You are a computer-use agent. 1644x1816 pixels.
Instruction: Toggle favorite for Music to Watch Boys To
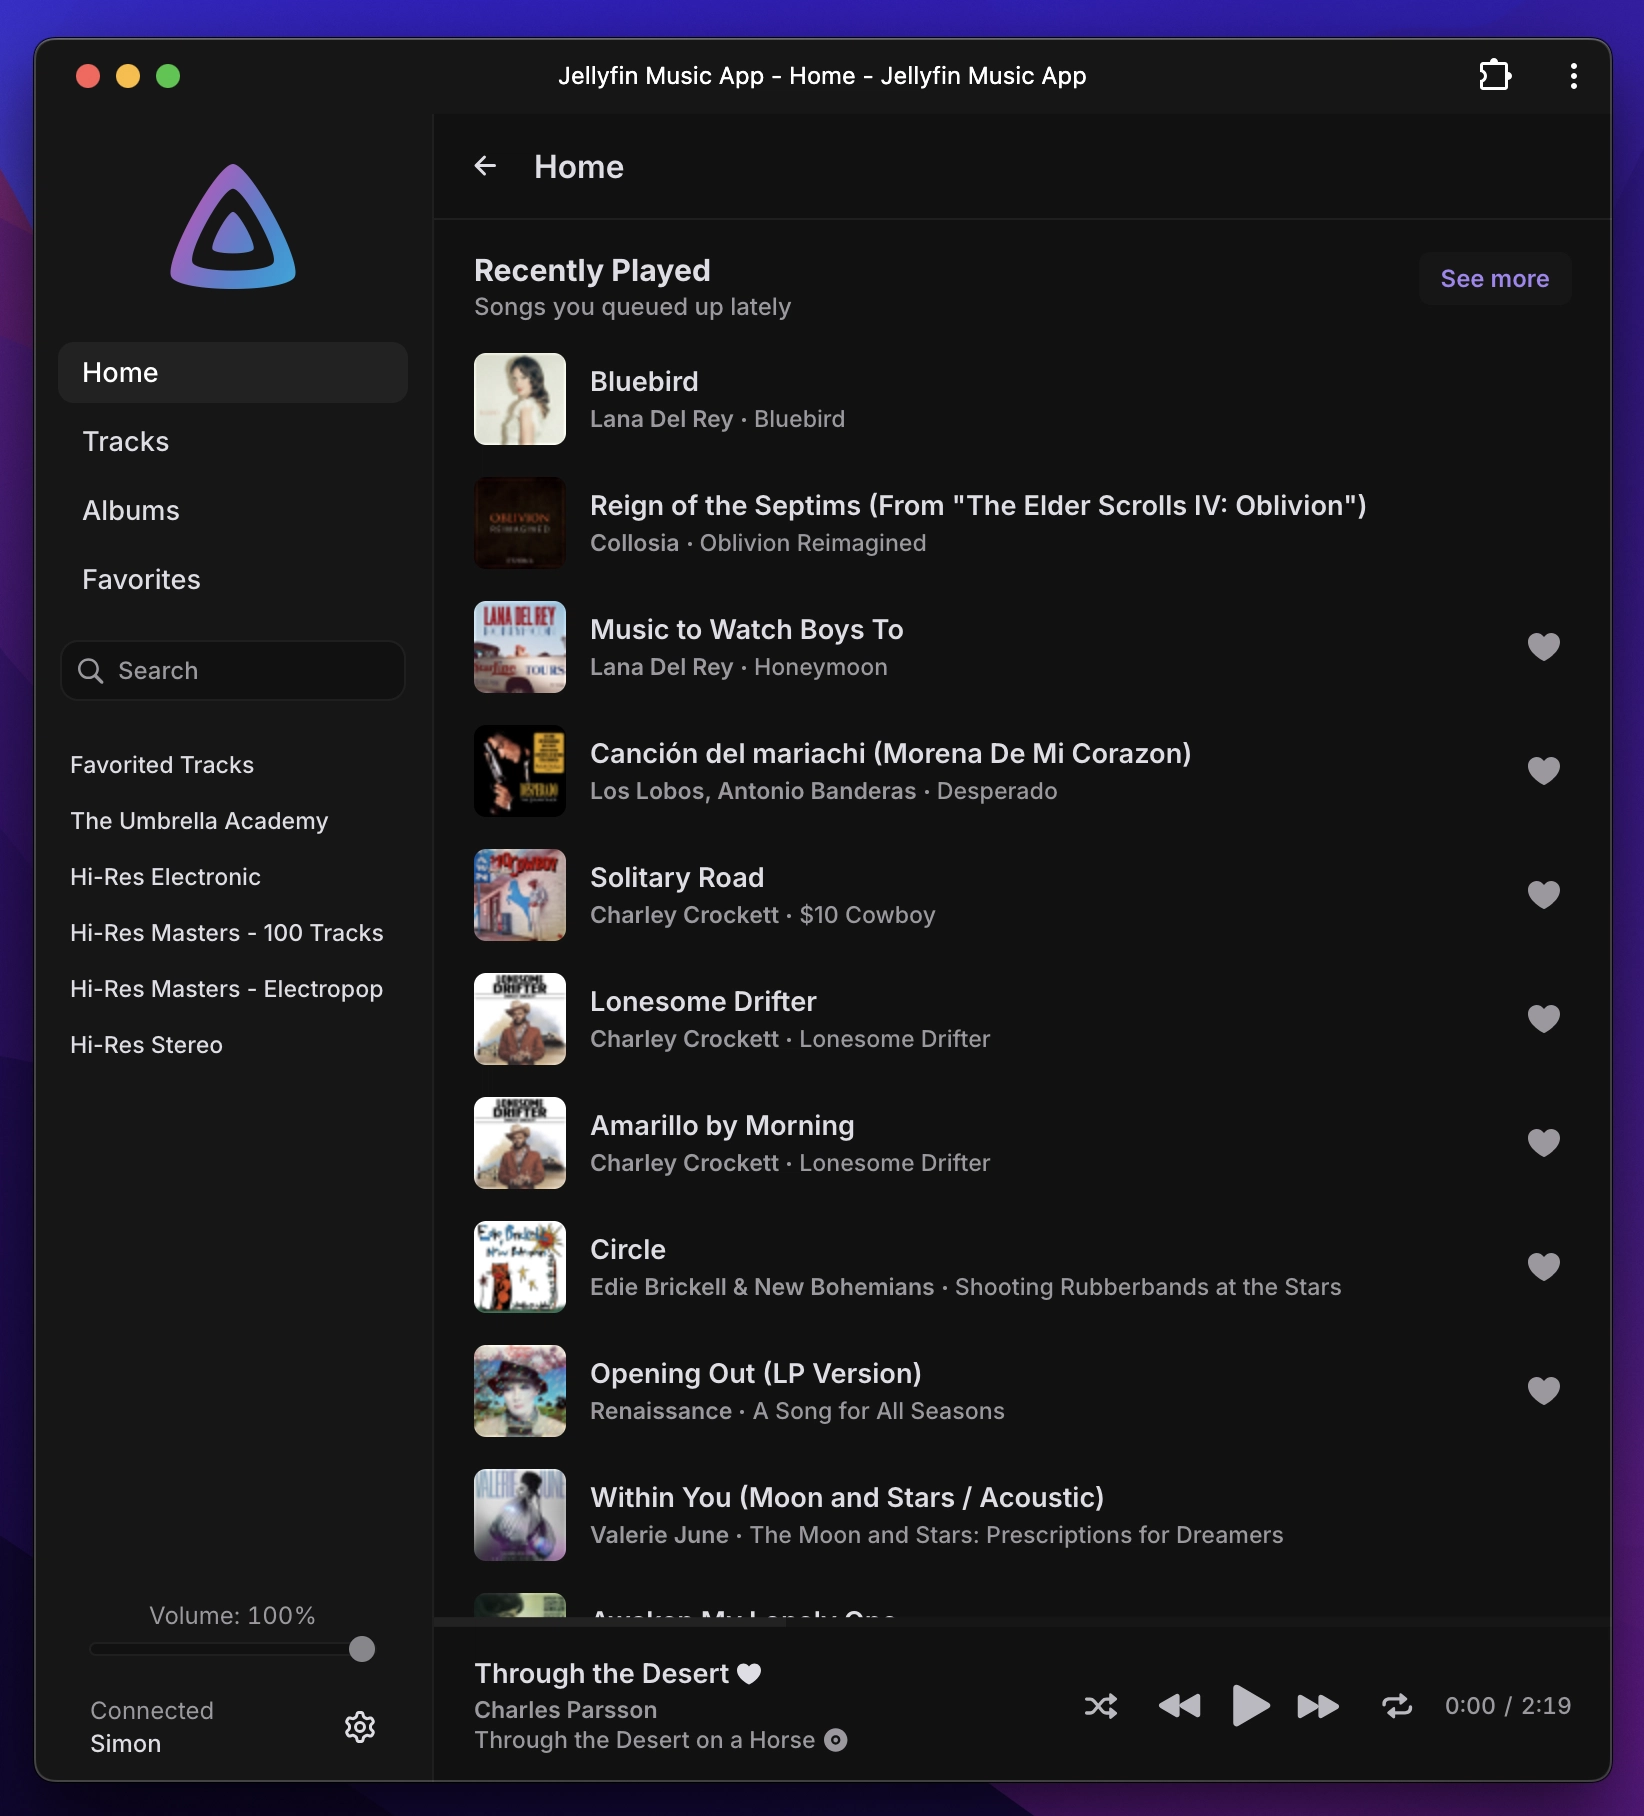tap(1544, 647)
